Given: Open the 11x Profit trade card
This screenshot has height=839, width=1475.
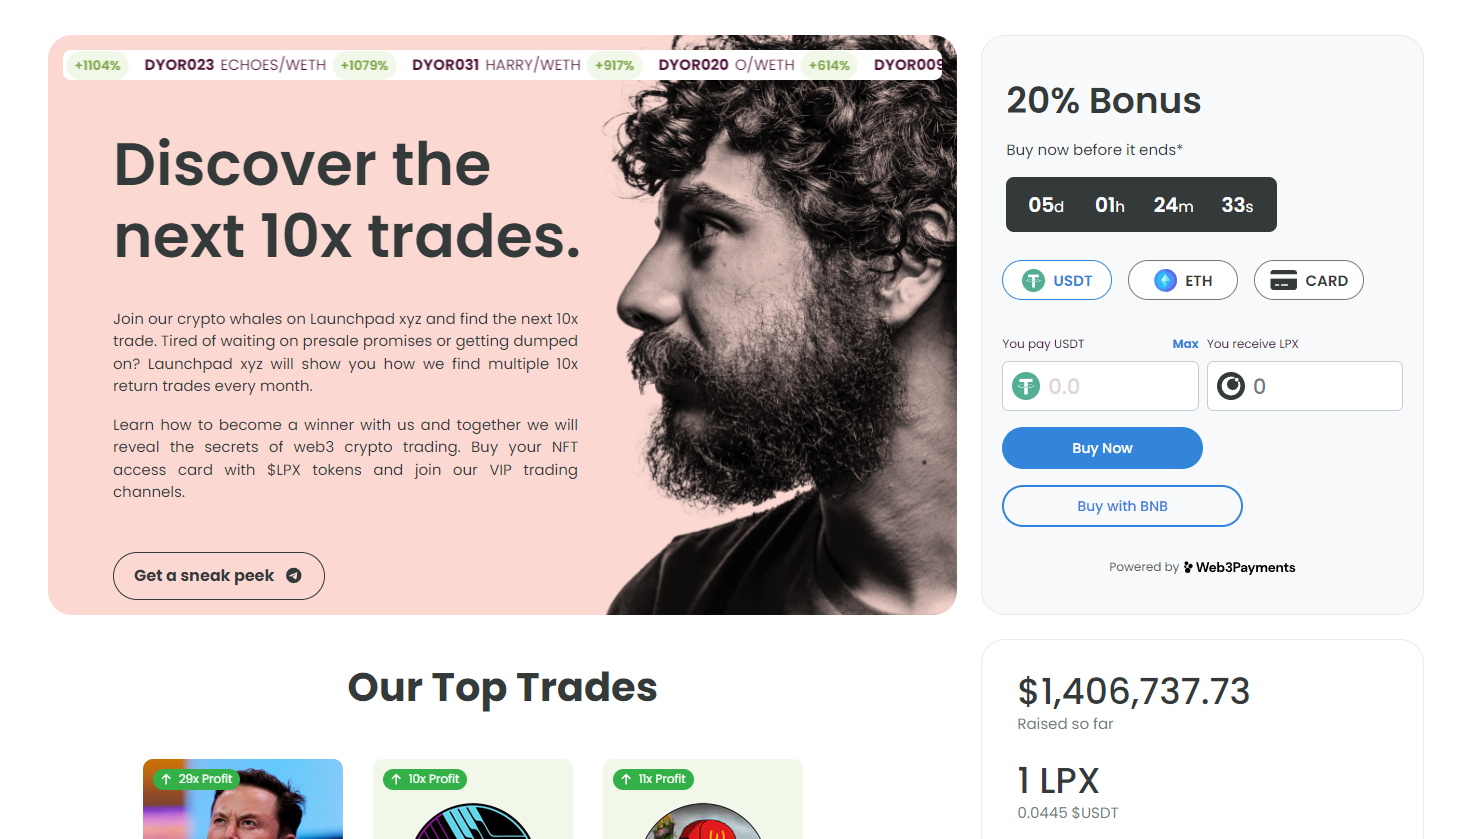Looking at the screenshot, I should point(703,799).
